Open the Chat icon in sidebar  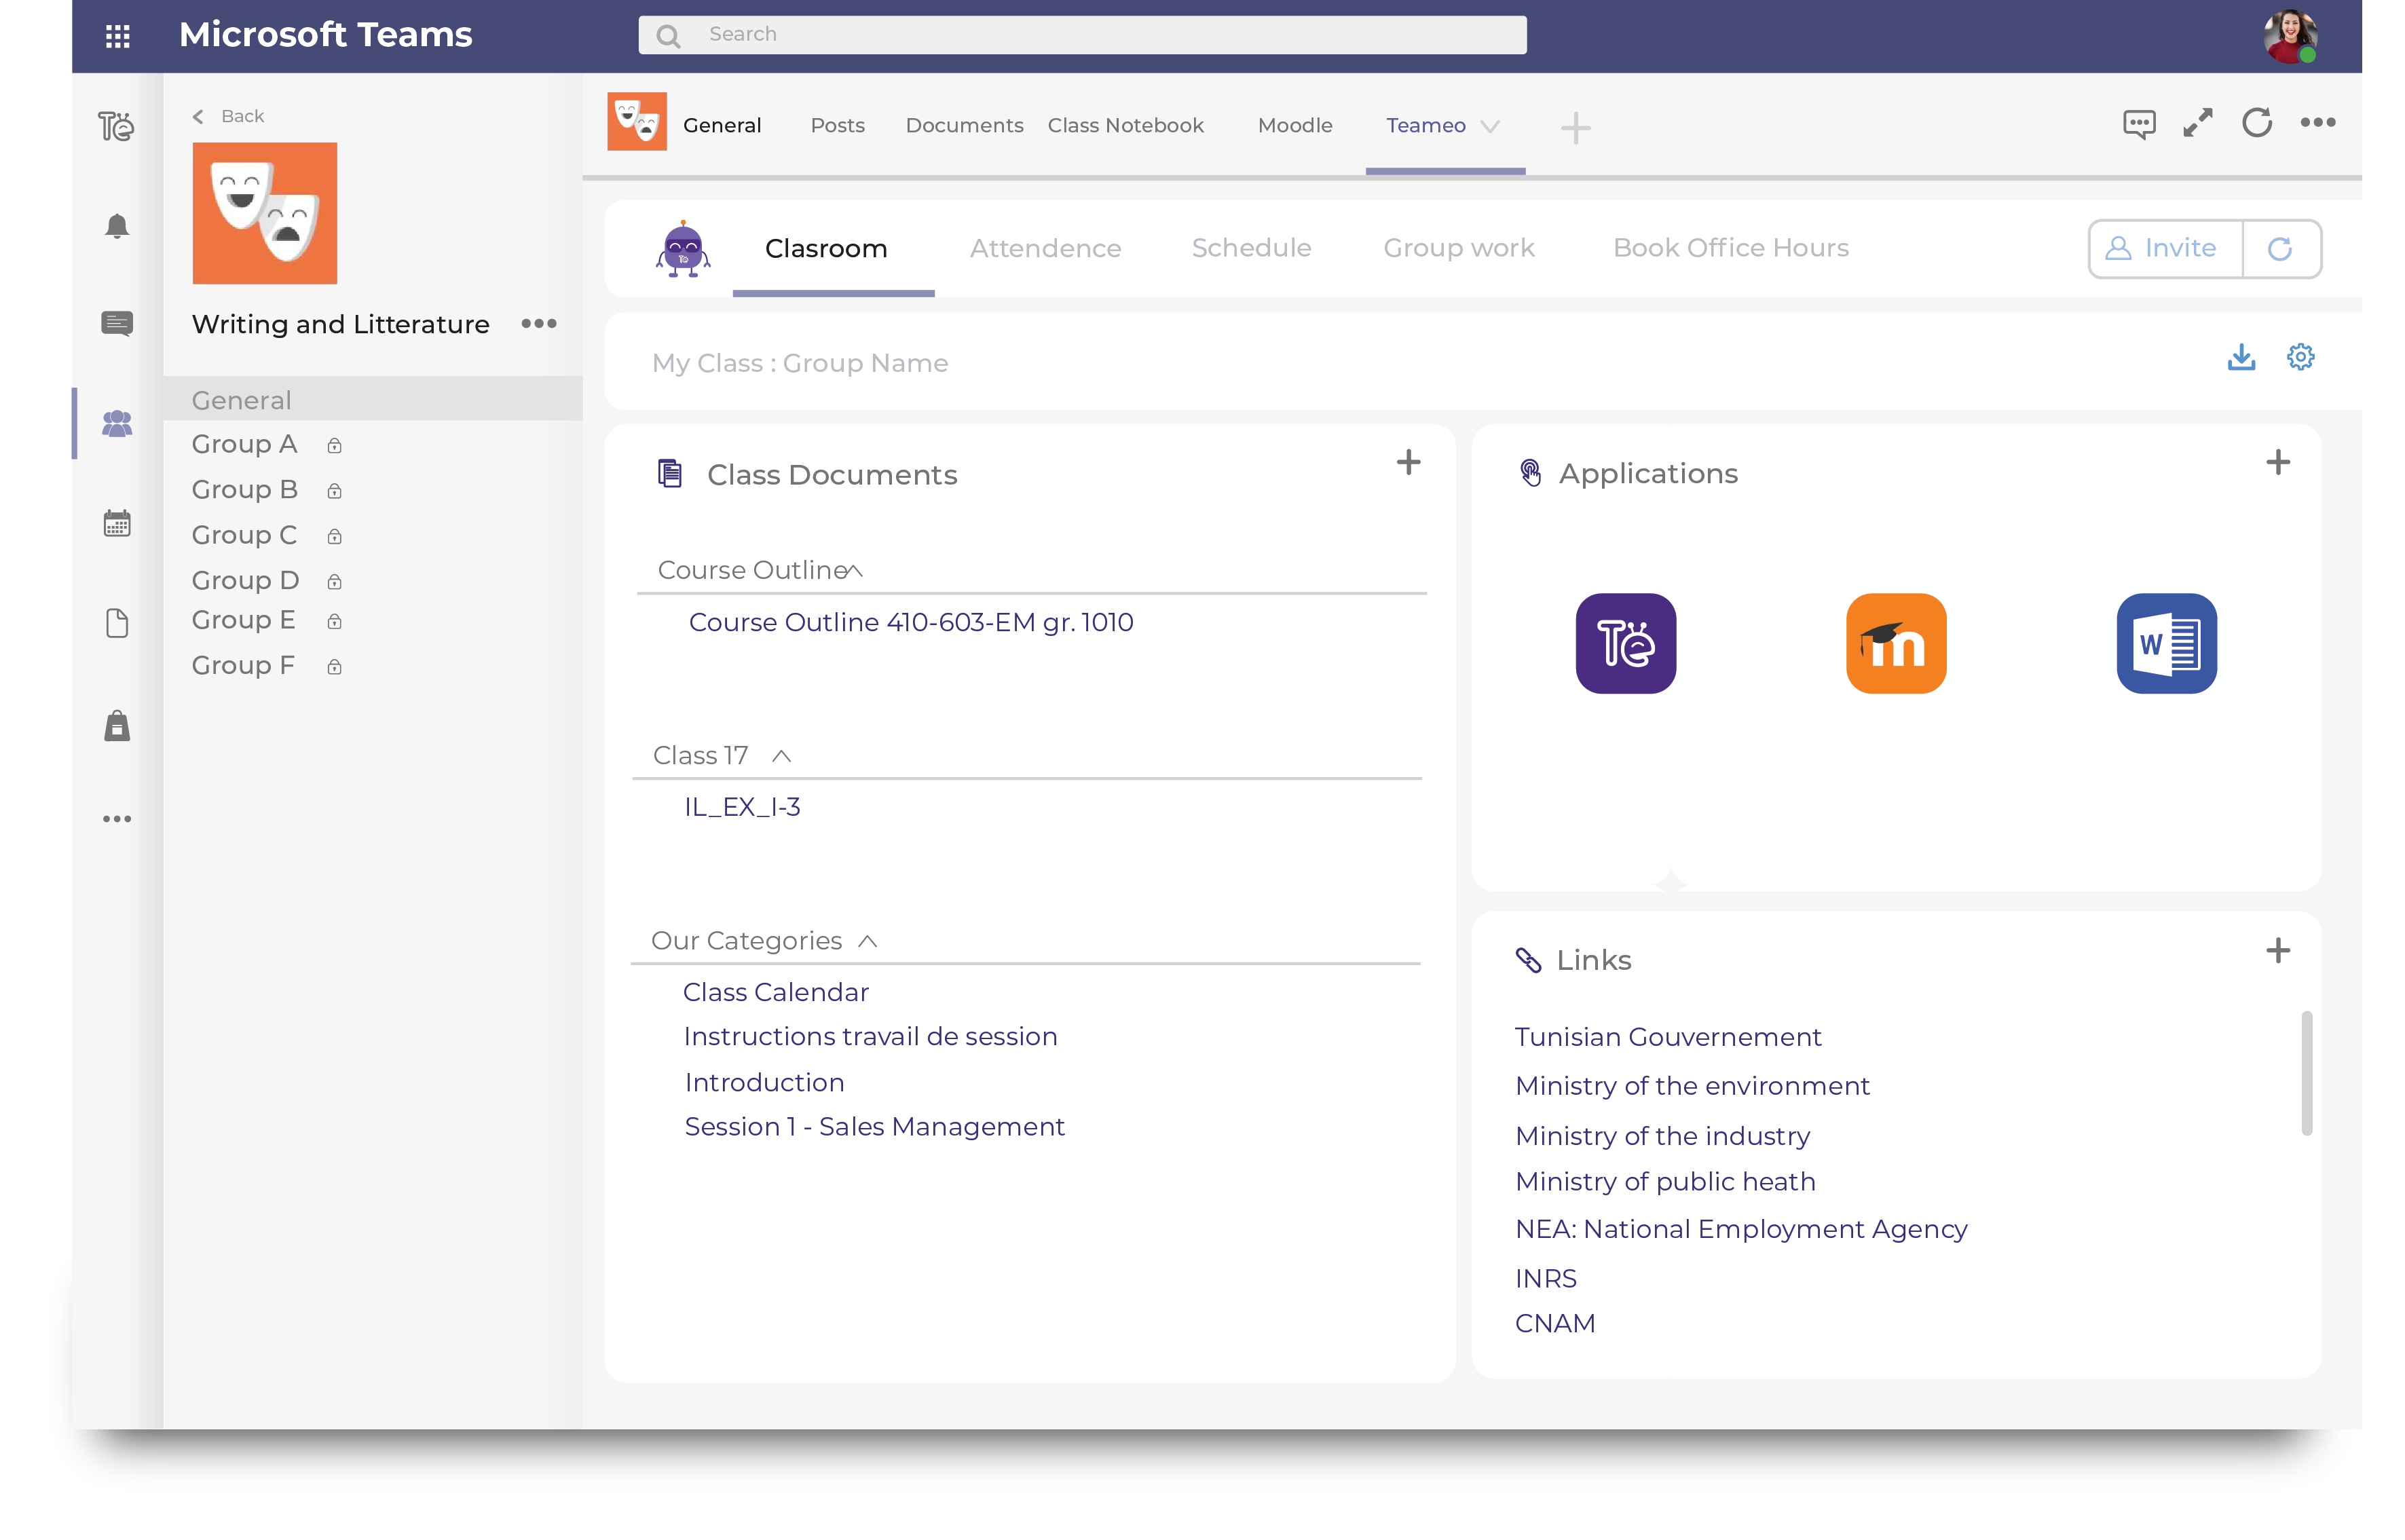(117, 323)
